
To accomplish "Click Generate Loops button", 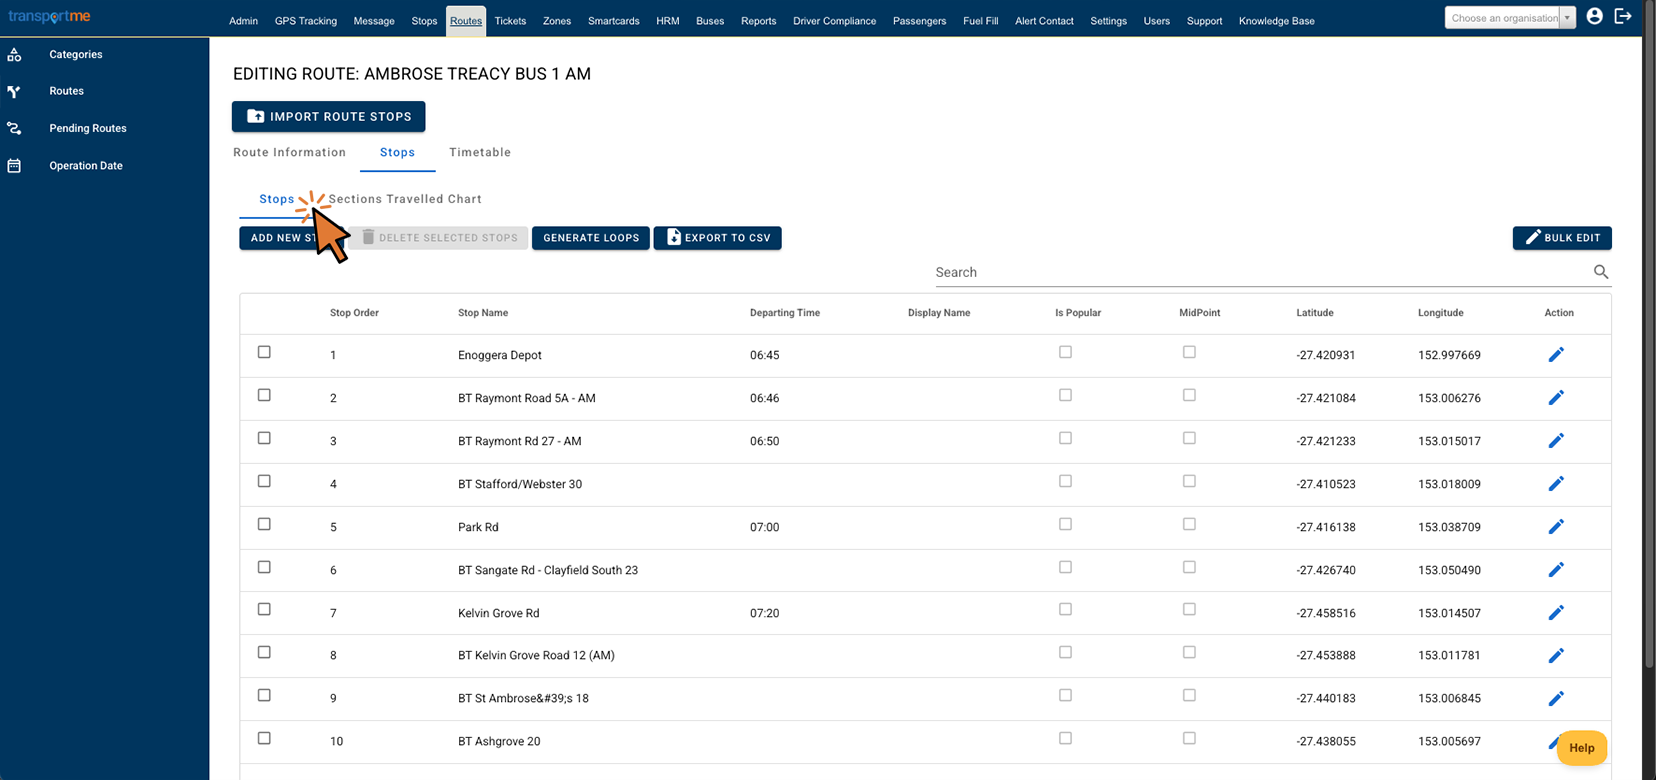I will point(591,238).
